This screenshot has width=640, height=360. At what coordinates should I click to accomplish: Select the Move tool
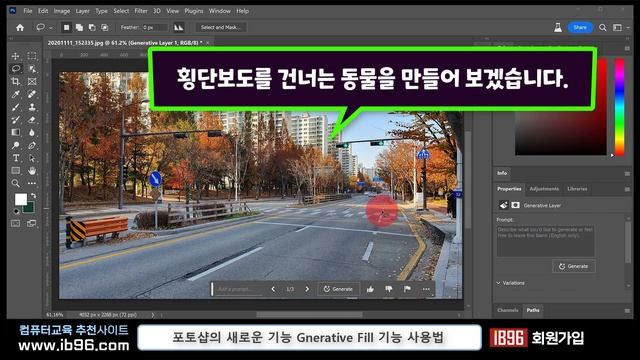pos(16,56)
